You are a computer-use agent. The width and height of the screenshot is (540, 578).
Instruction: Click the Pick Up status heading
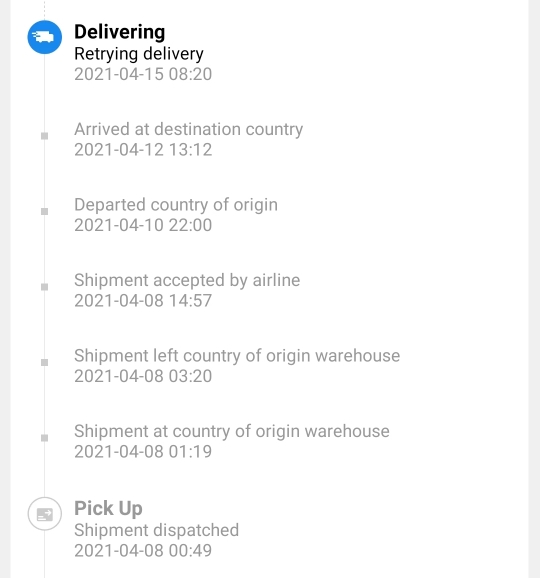tap(108, 509)
